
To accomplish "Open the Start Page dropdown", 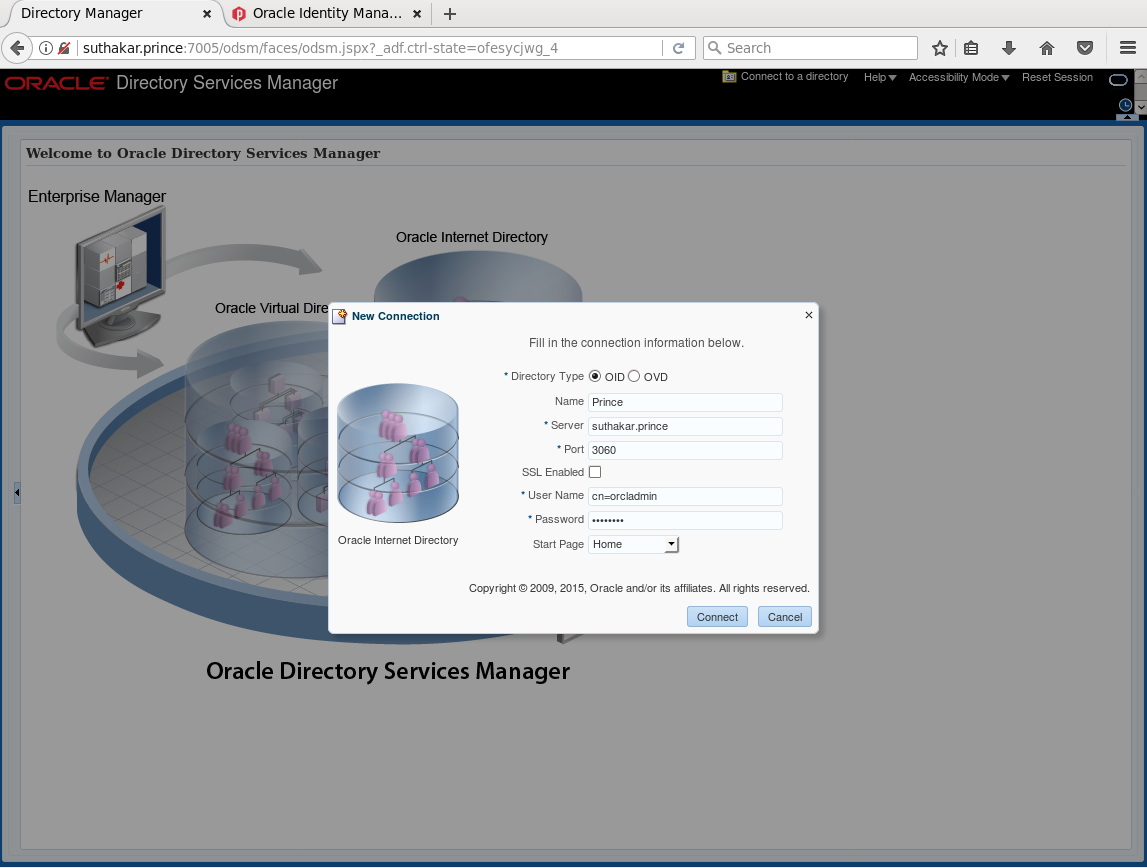I will coord(670,544).
